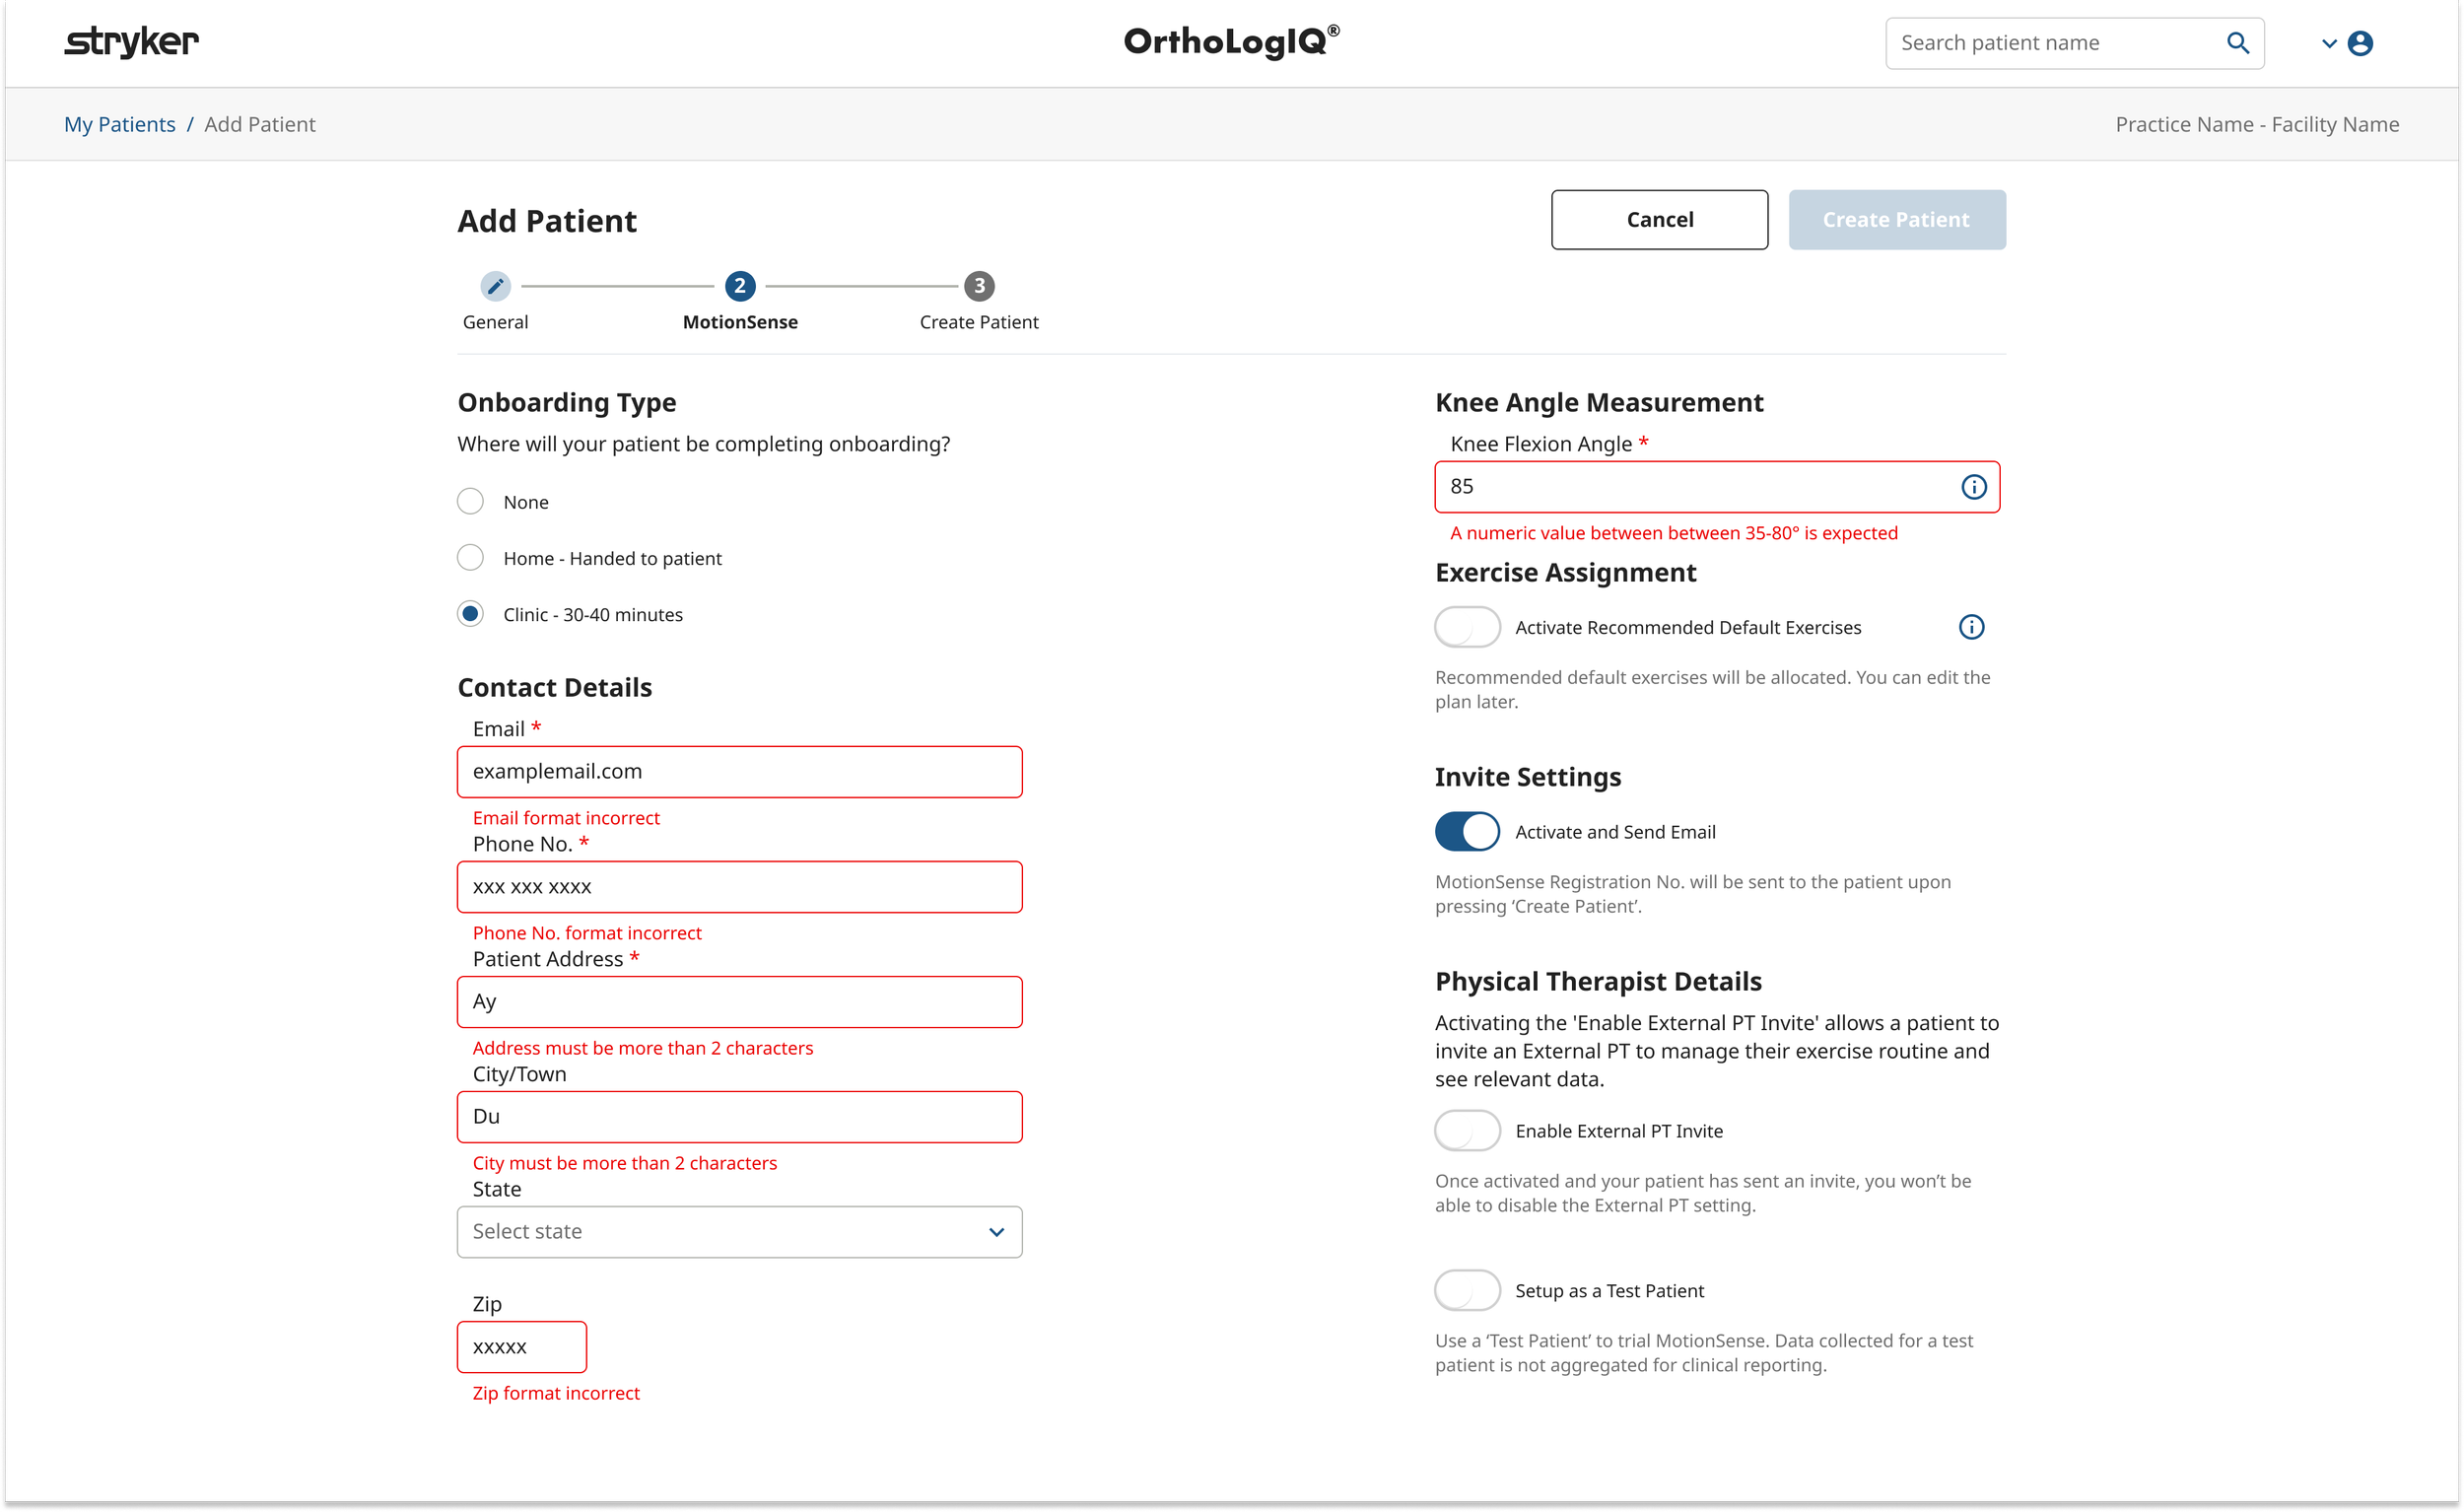Click the Create Patient button
Screen dimensions: 2464x1512
1896,219
